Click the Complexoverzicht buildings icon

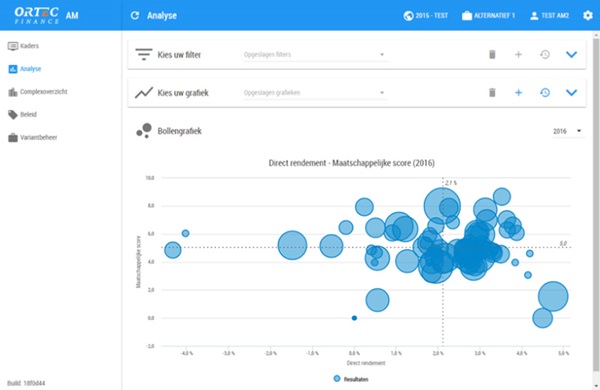coord(13,92)
